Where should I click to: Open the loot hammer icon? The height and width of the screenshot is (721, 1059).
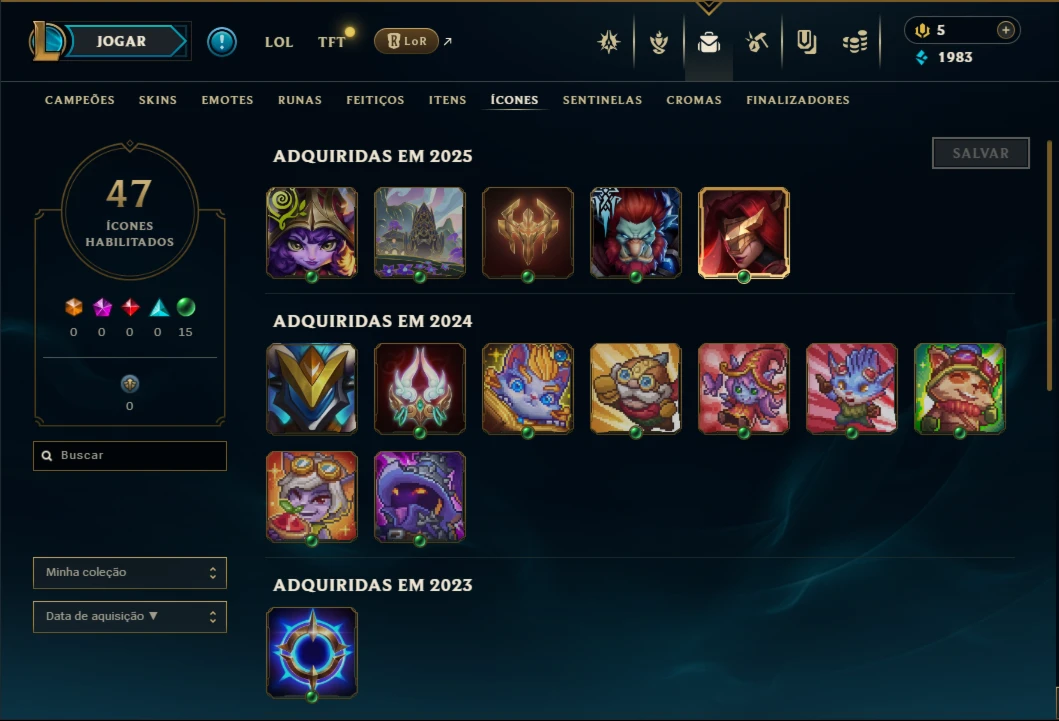coord(757,42)
